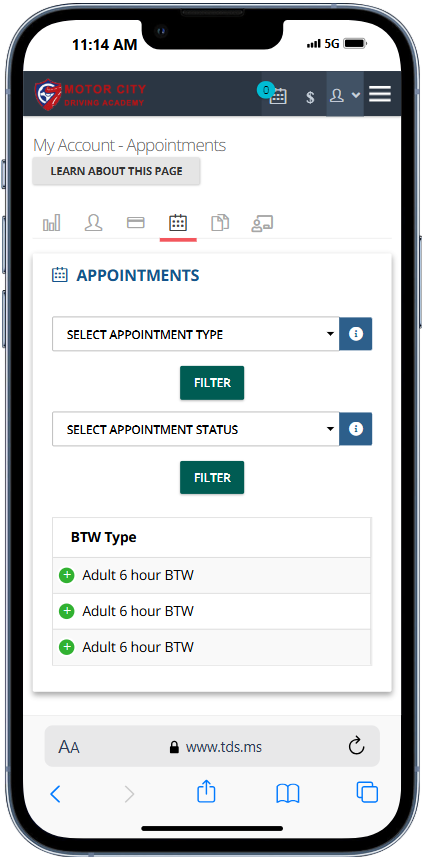Switch to the bar chart progress tab

point(52,222)
